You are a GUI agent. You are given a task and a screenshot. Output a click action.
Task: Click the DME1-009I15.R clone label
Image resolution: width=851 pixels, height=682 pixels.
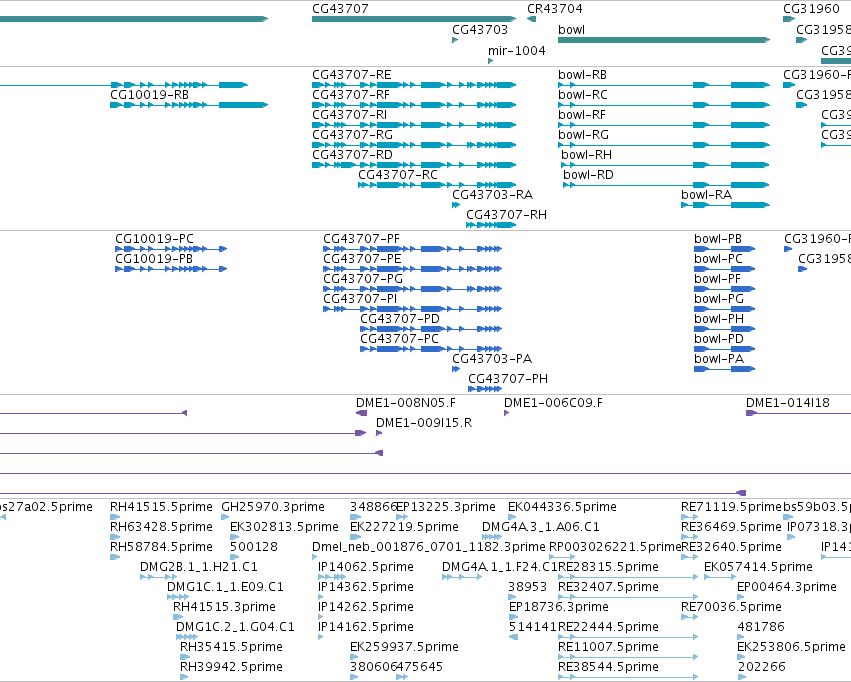click(x=424, y=423)
